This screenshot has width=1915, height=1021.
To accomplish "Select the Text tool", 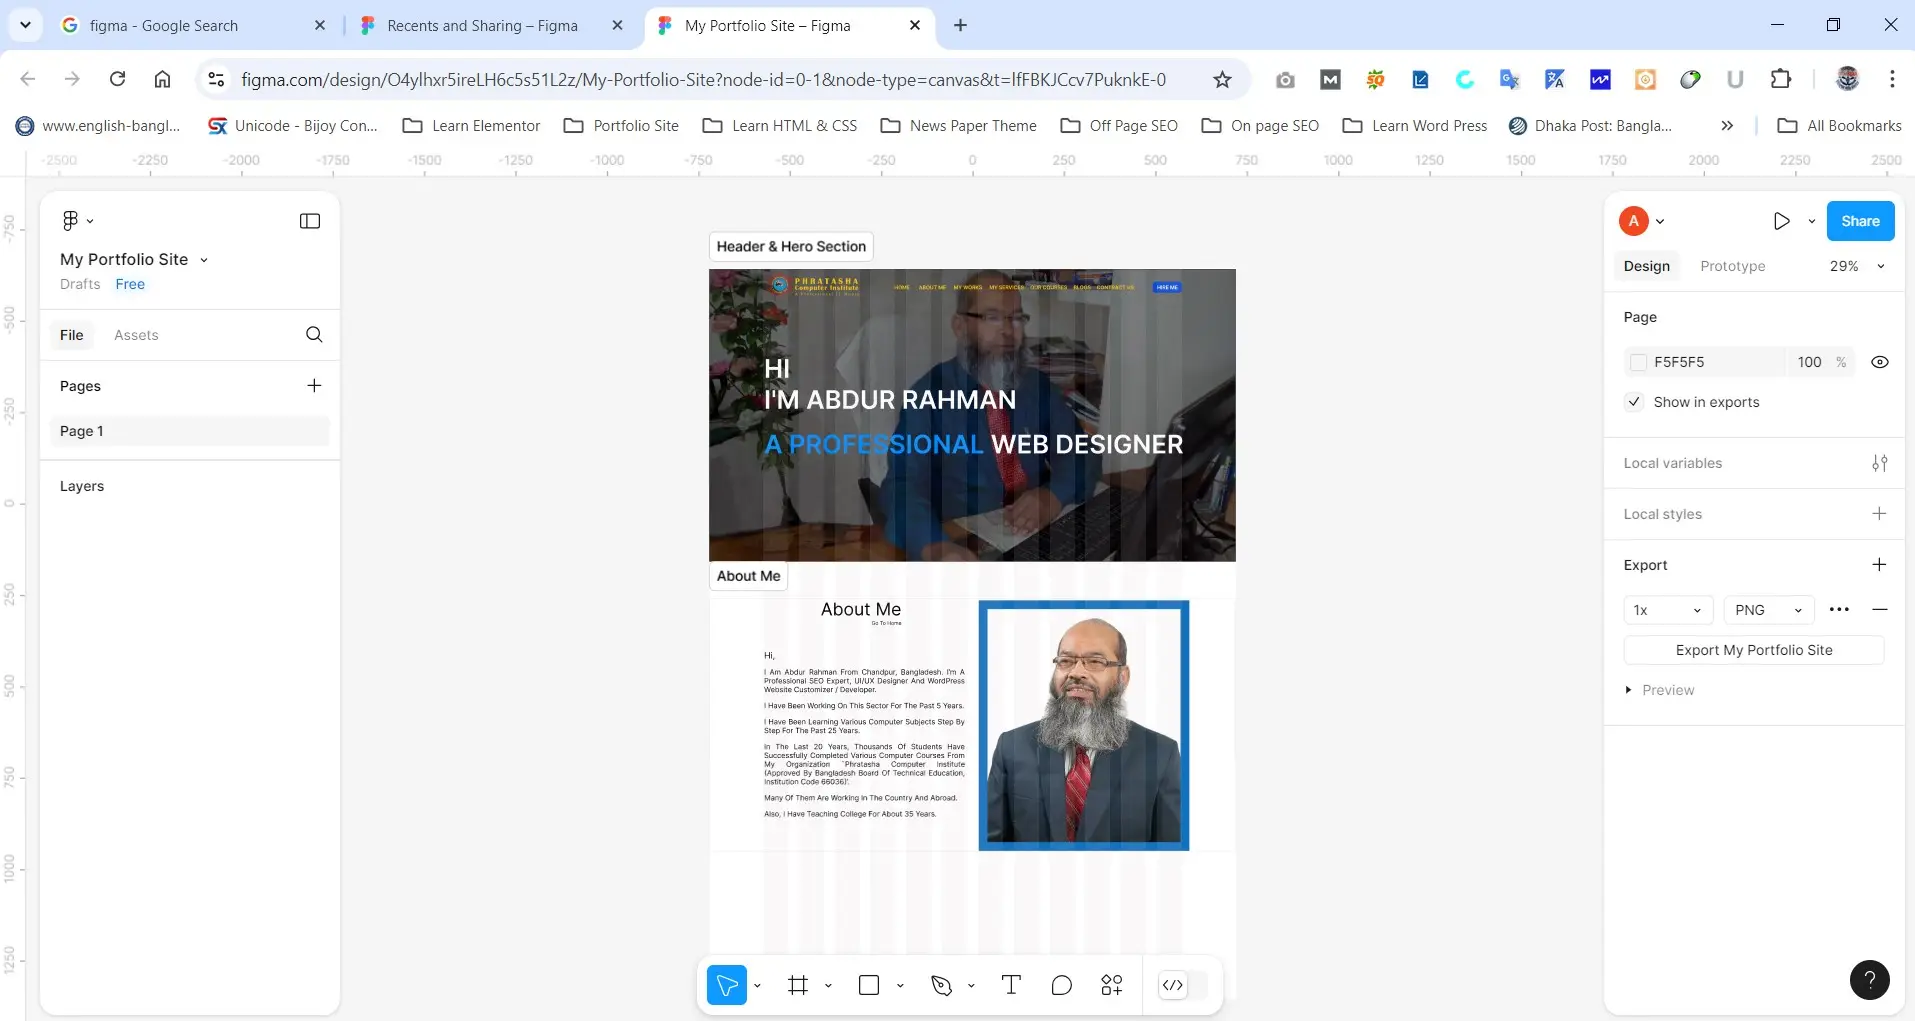I will 1010,985.
